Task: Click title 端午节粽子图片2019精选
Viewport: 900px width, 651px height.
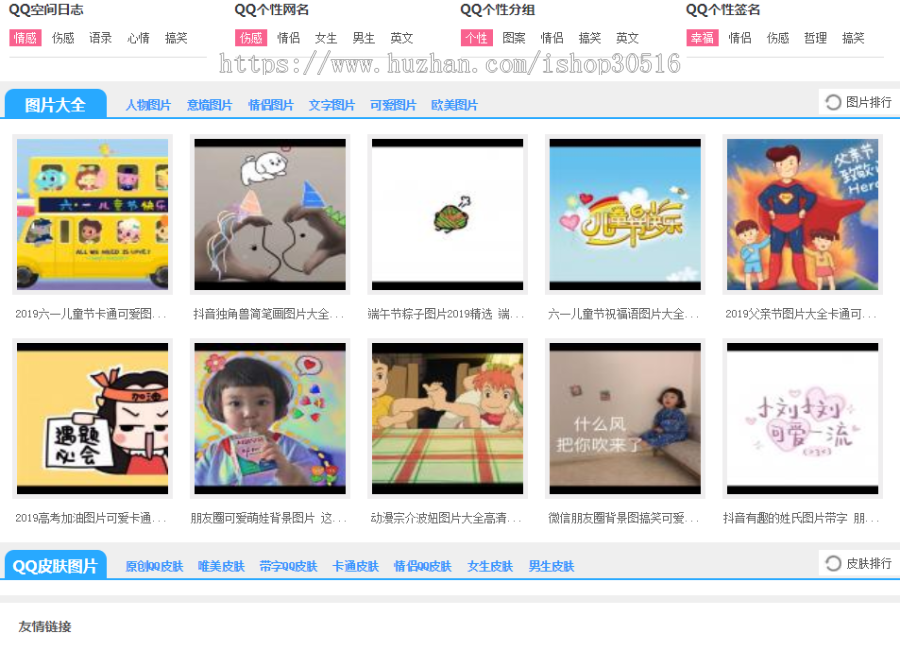Action: coord(446,314)
